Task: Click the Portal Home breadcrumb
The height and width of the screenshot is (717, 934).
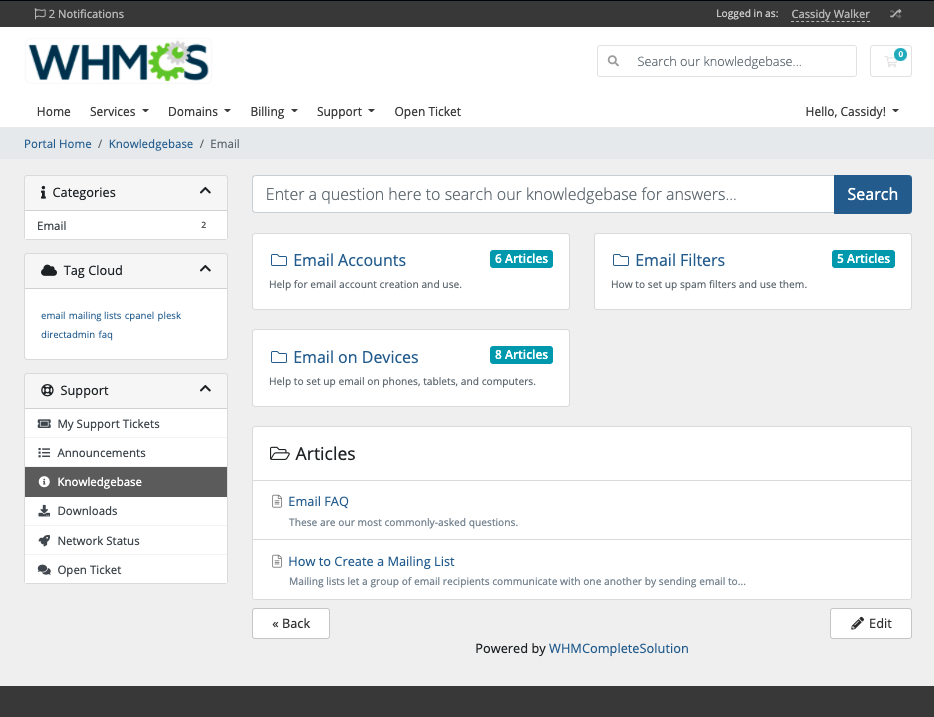Action: (x=58, y=144)
